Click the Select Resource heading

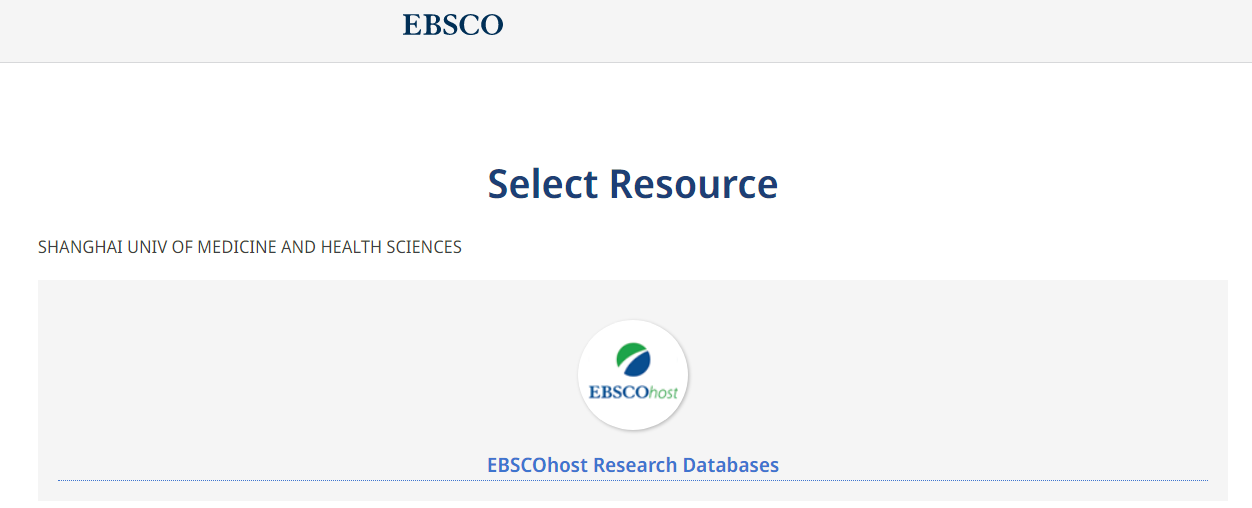click(x=632, y=184)
